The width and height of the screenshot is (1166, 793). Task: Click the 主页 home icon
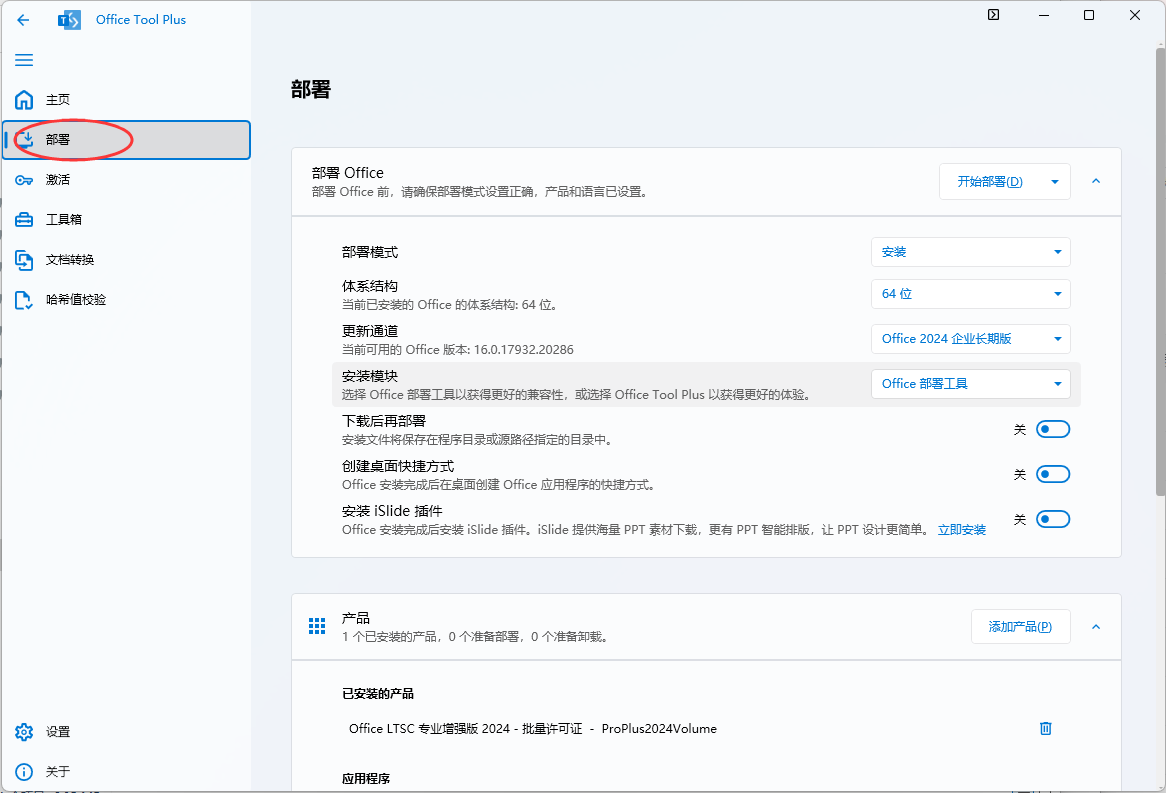pyautogui.click(x=24, y=100)
